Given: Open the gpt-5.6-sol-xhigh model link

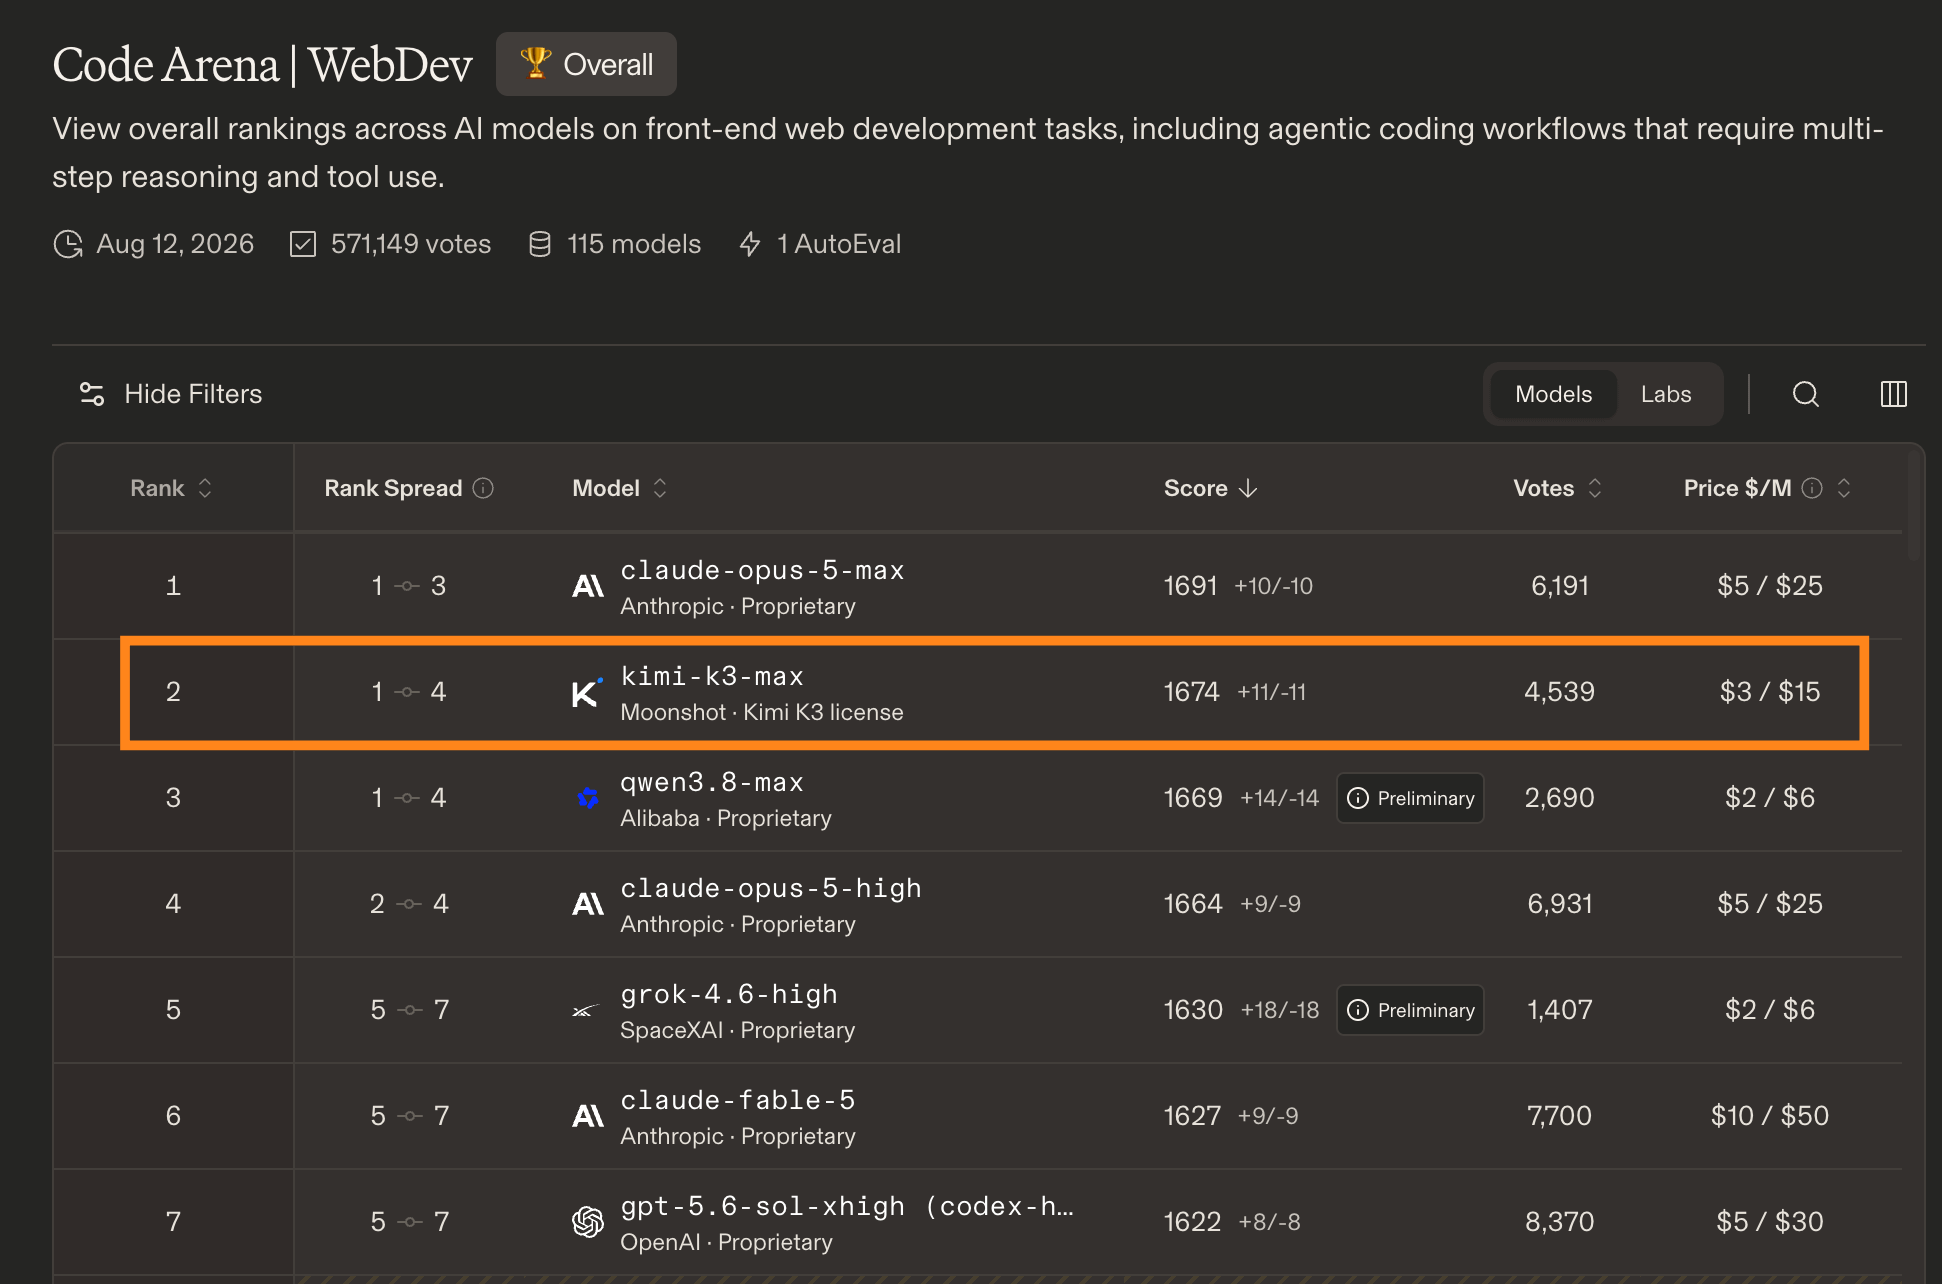Looking at the screenshot, I should coord(847,1206).
